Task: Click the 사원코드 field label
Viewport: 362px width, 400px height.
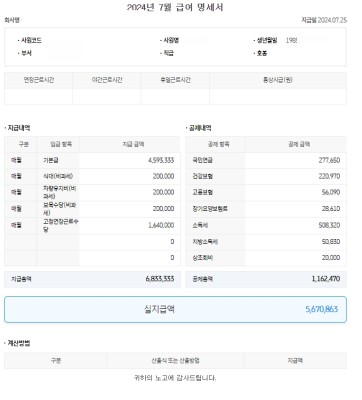Action: 31,40
